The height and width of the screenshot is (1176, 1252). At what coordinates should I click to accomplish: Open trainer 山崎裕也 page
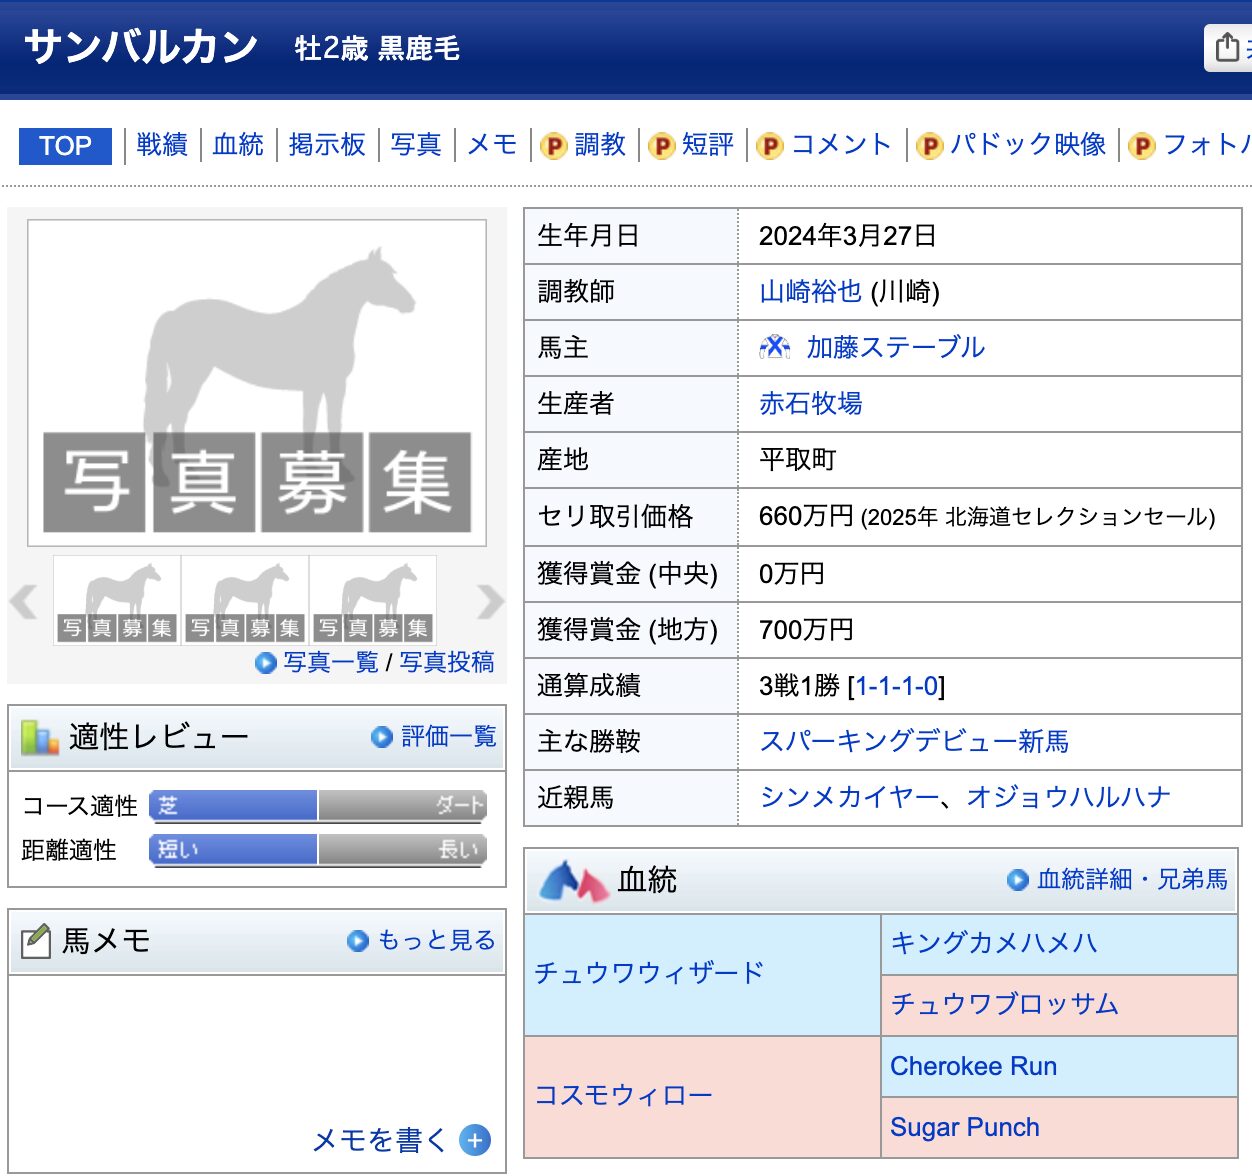(x=810, y=292)
